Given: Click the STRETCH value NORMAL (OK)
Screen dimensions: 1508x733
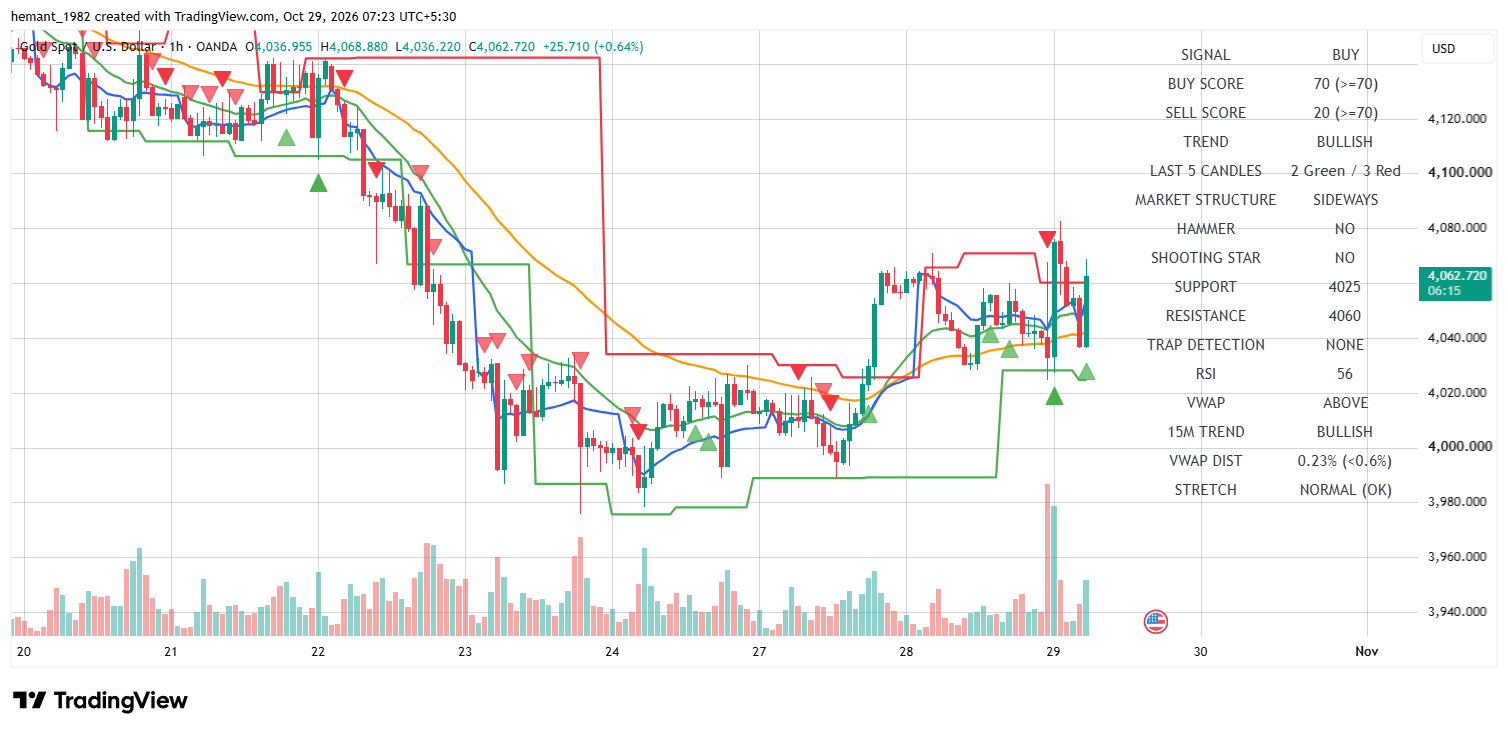Looking at the screenshot, I should coord(1345,490).
